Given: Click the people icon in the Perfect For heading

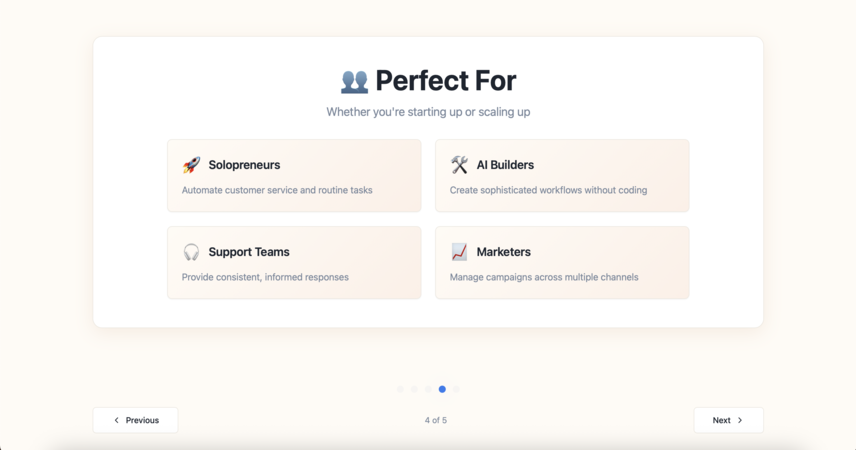Looking at the screenshot, I should click(354, 82).
